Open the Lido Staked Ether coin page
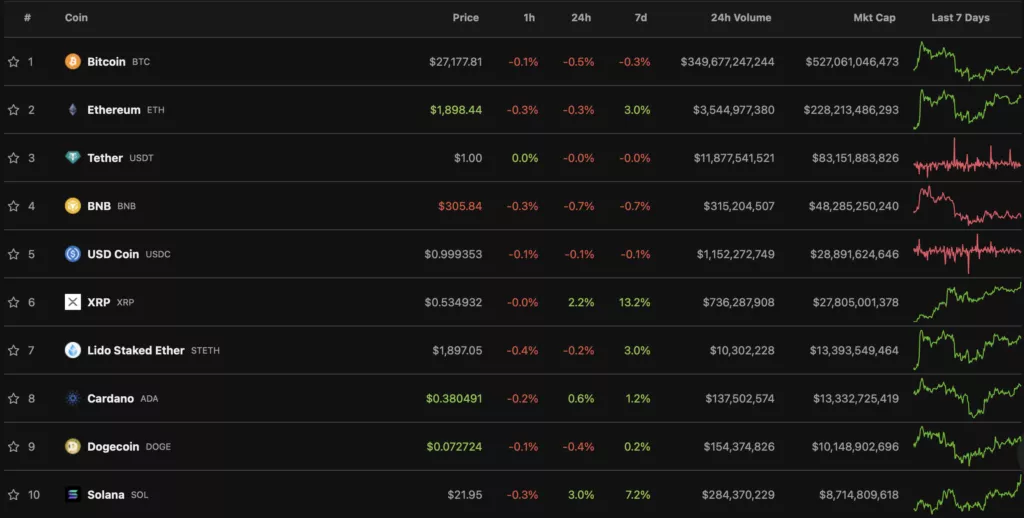1024x518 pixels. point(136,350)
